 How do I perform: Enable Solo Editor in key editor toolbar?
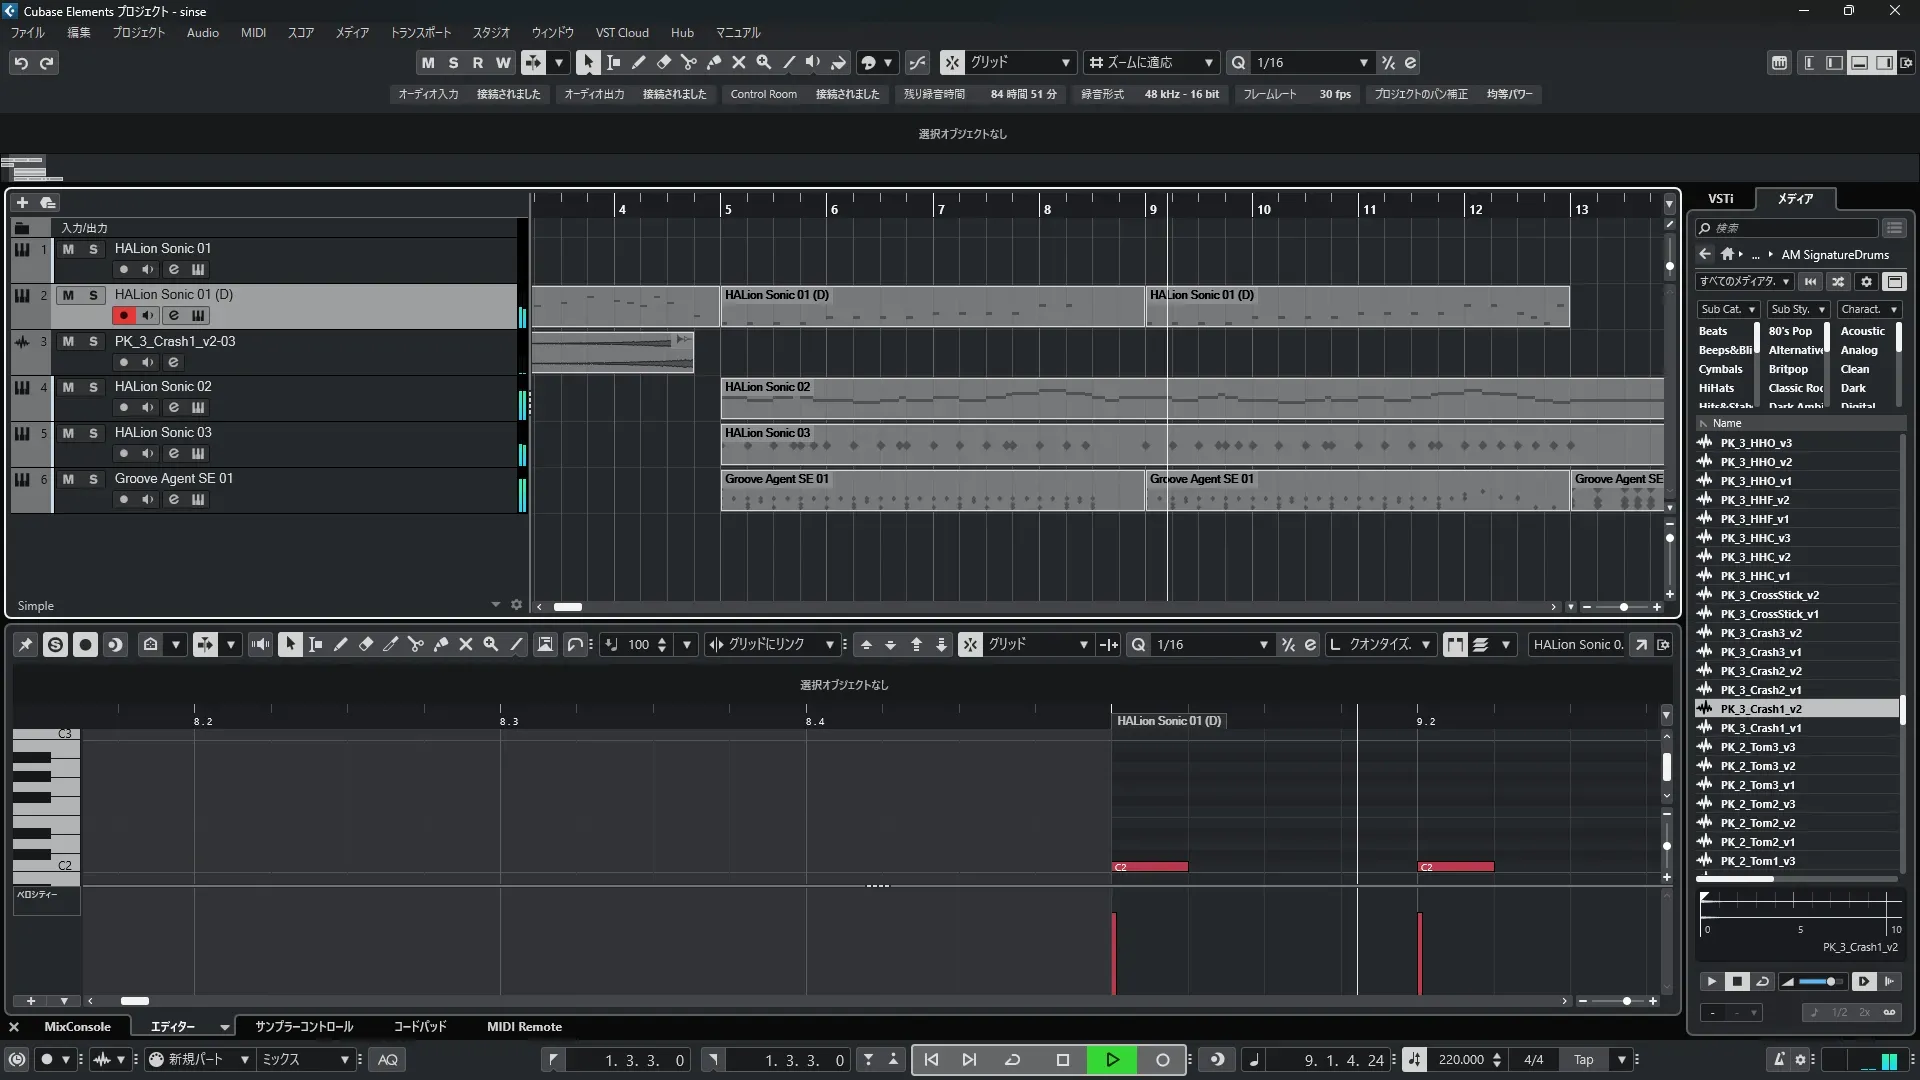click(x=55, y=645)
